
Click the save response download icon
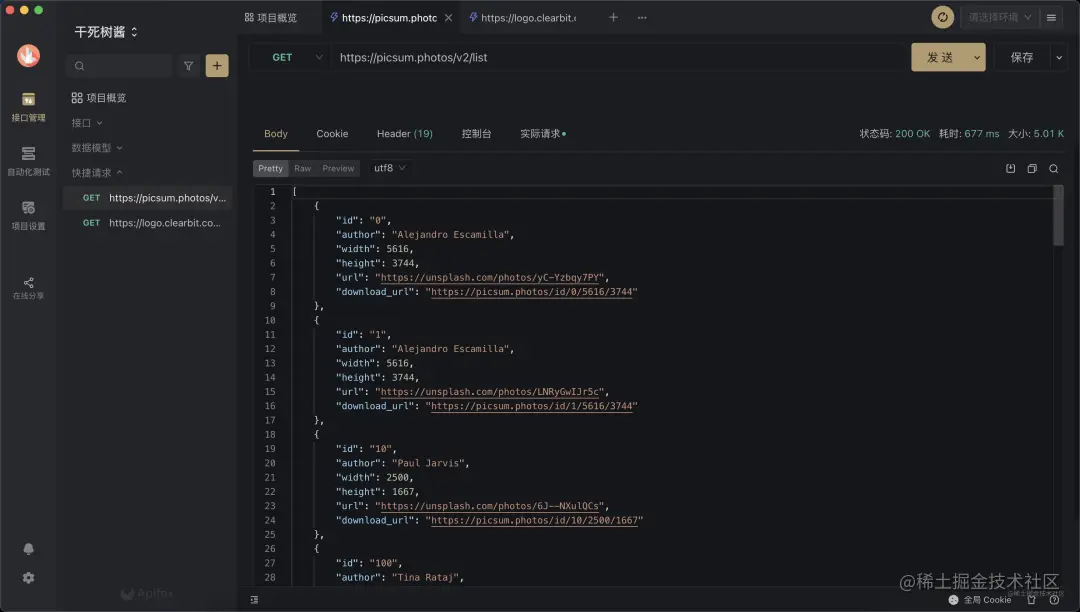coord(1010,169)
